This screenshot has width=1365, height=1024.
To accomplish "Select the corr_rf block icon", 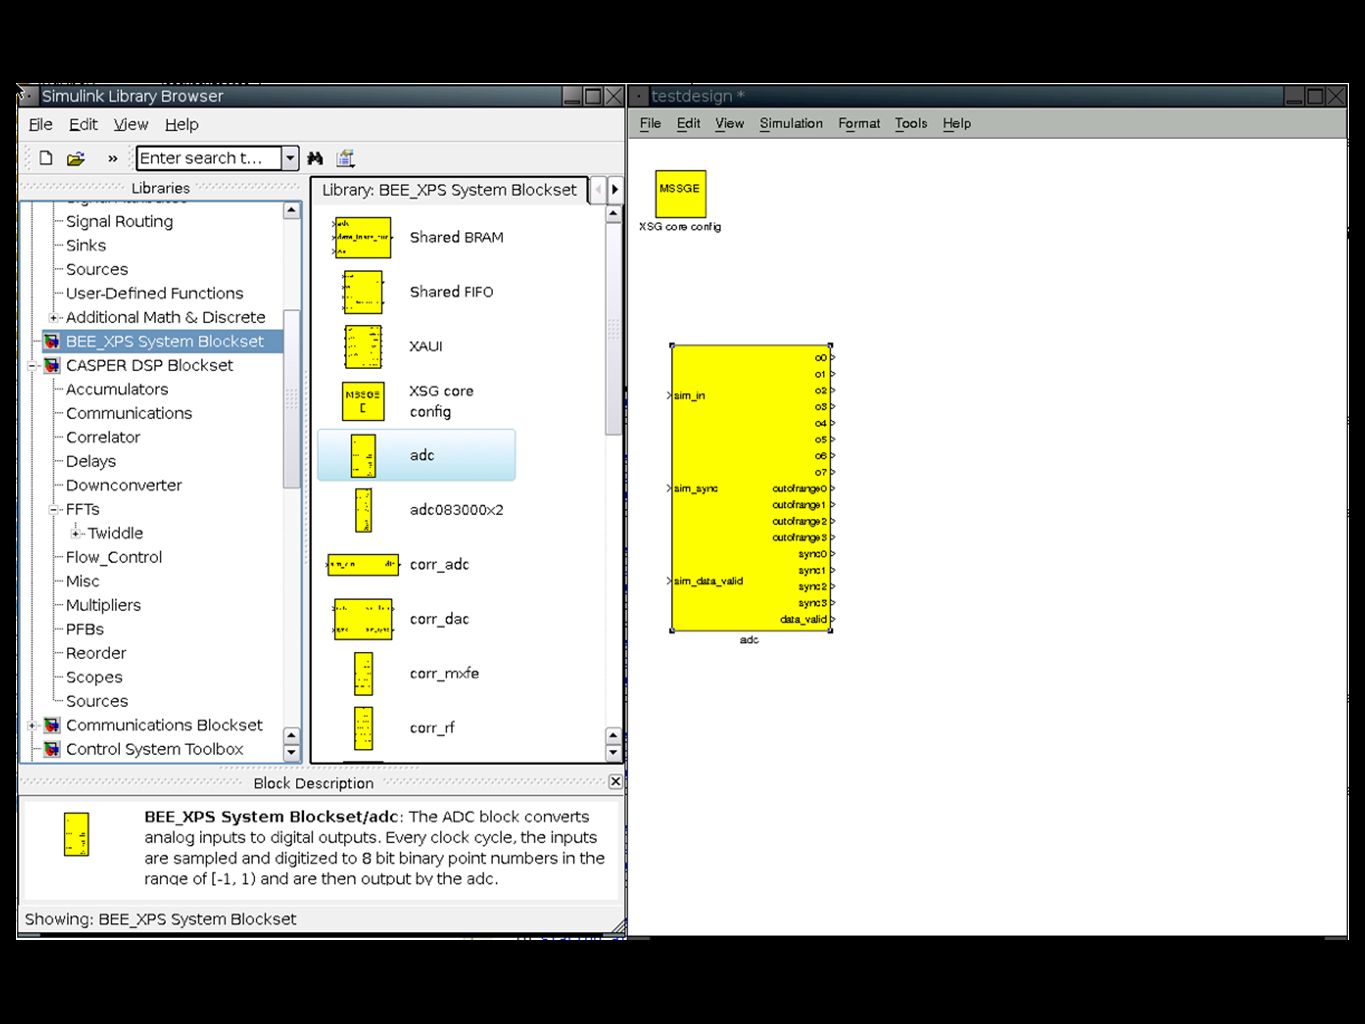I will coord(363,728).
